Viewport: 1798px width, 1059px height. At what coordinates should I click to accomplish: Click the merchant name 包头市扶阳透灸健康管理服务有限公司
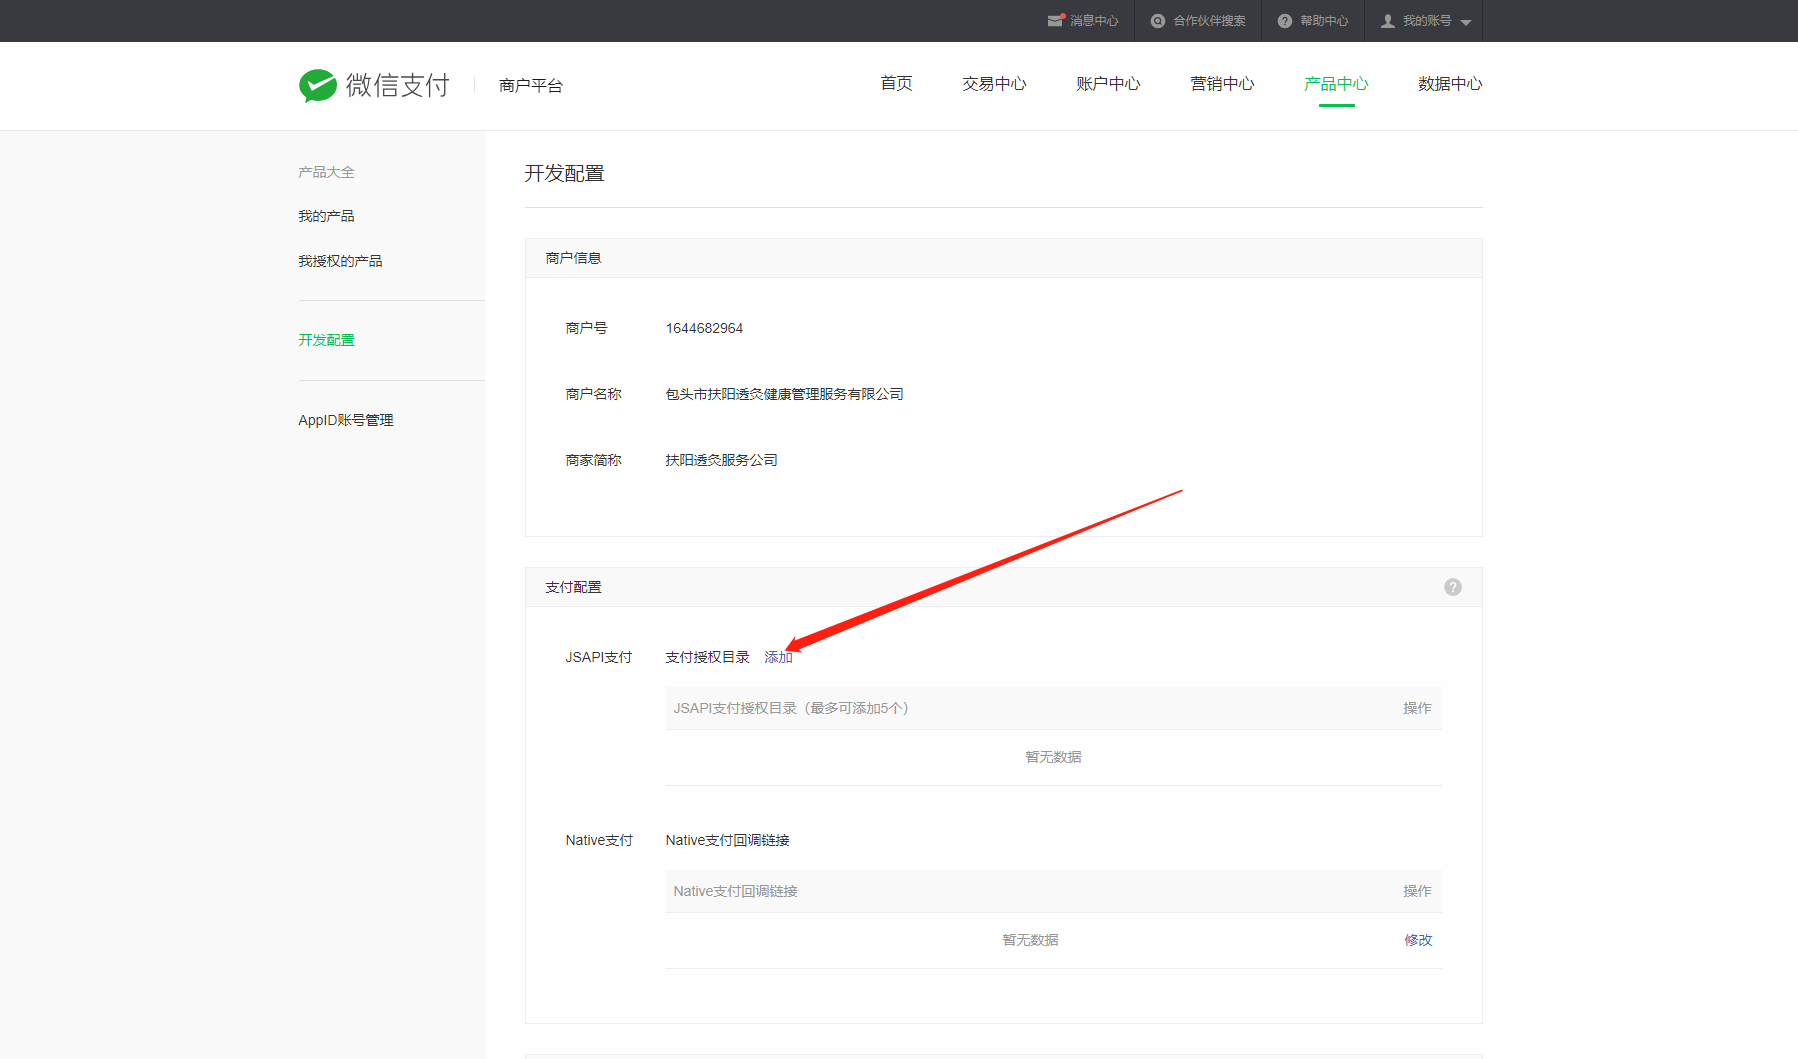pyautogui.click(x=784, y=394)
